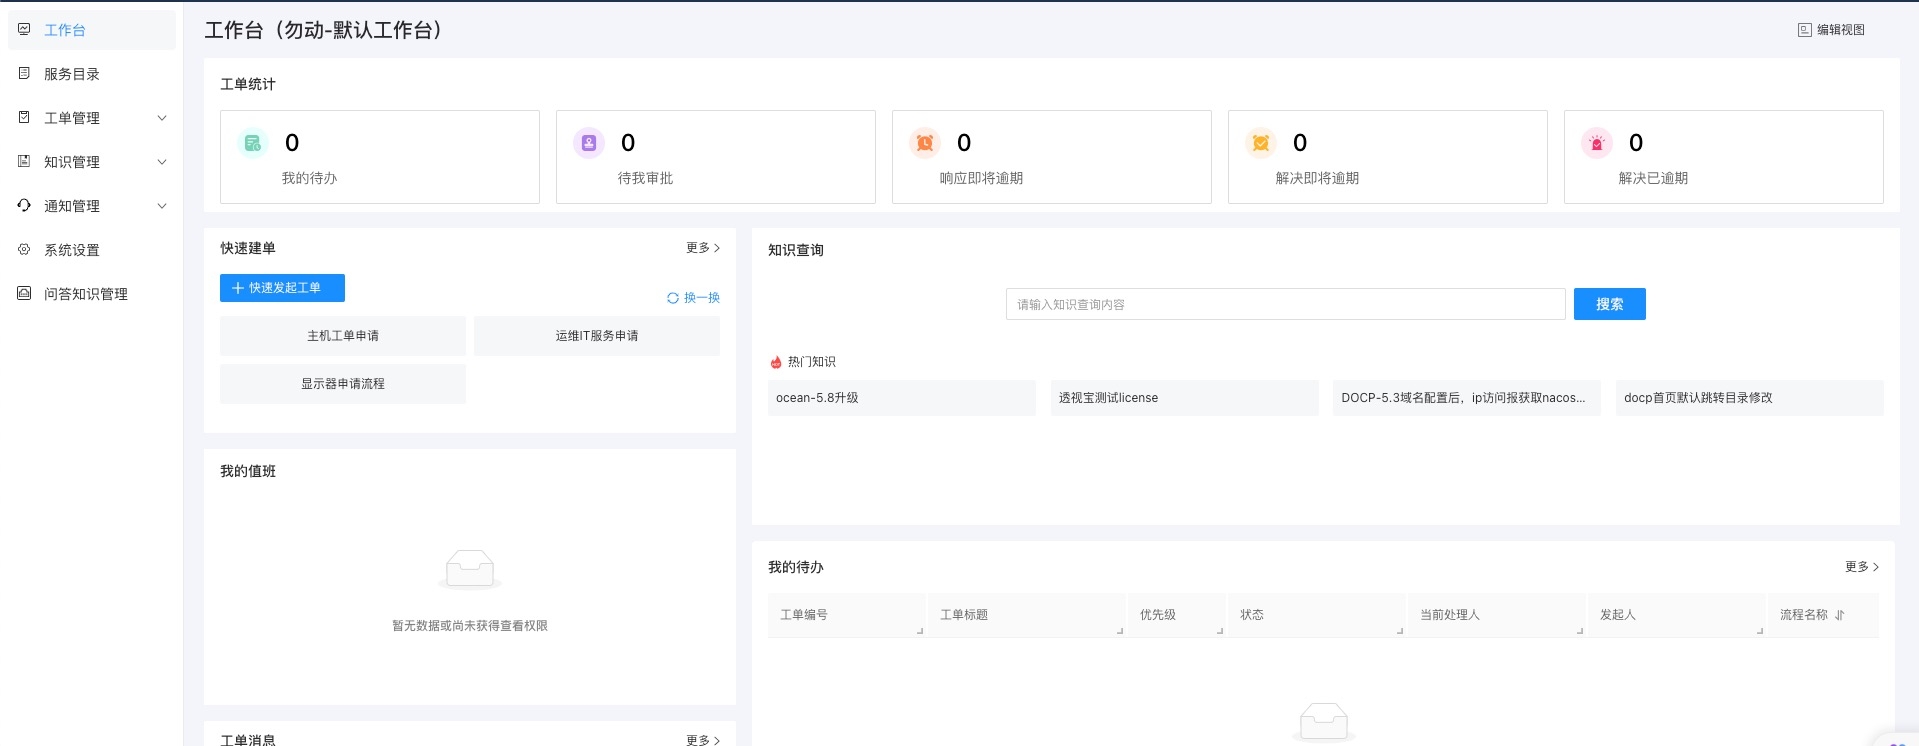Open the 显示器申请流程 template
Screen dimensions: 1919x746
[343, 384]
